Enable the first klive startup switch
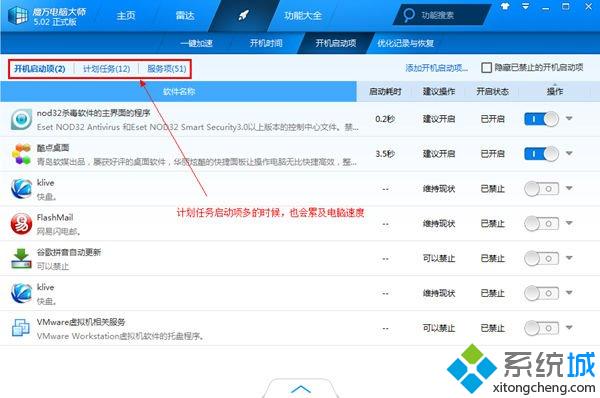The width and height of the screenshot is (600, 398). [541, 189]
